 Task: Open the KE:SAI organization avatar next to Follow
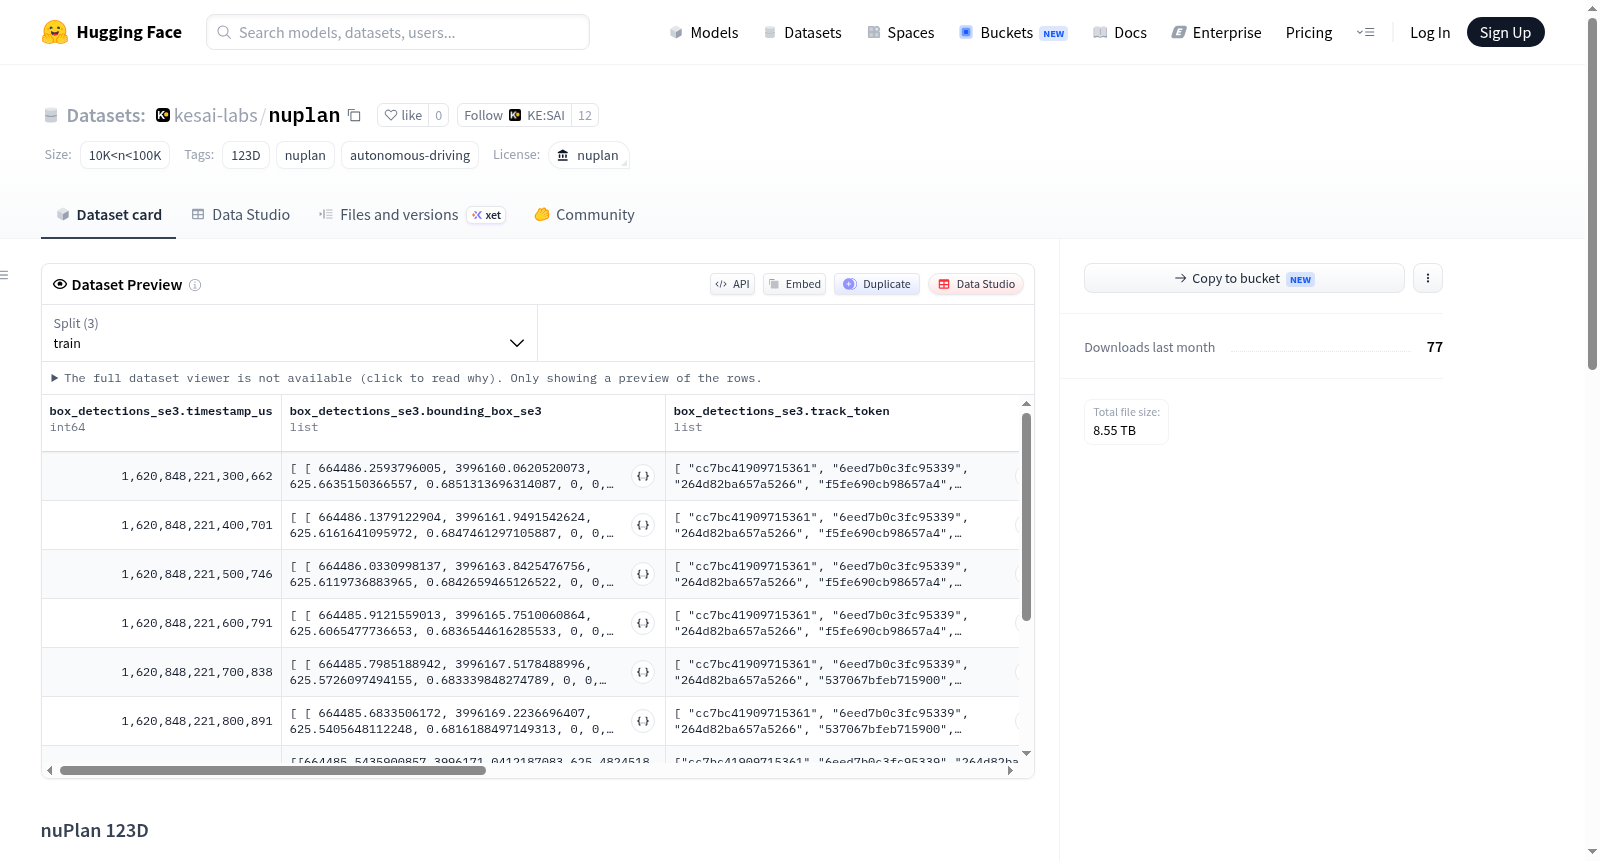tap(515, 115)
